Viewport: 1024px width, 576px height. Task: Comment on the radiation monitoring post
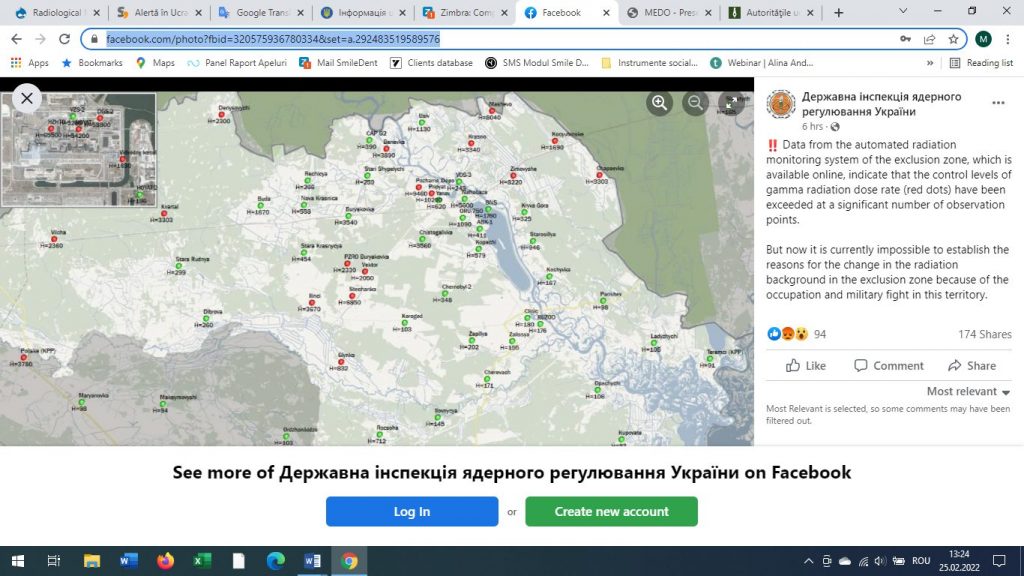tap(889, 366)
